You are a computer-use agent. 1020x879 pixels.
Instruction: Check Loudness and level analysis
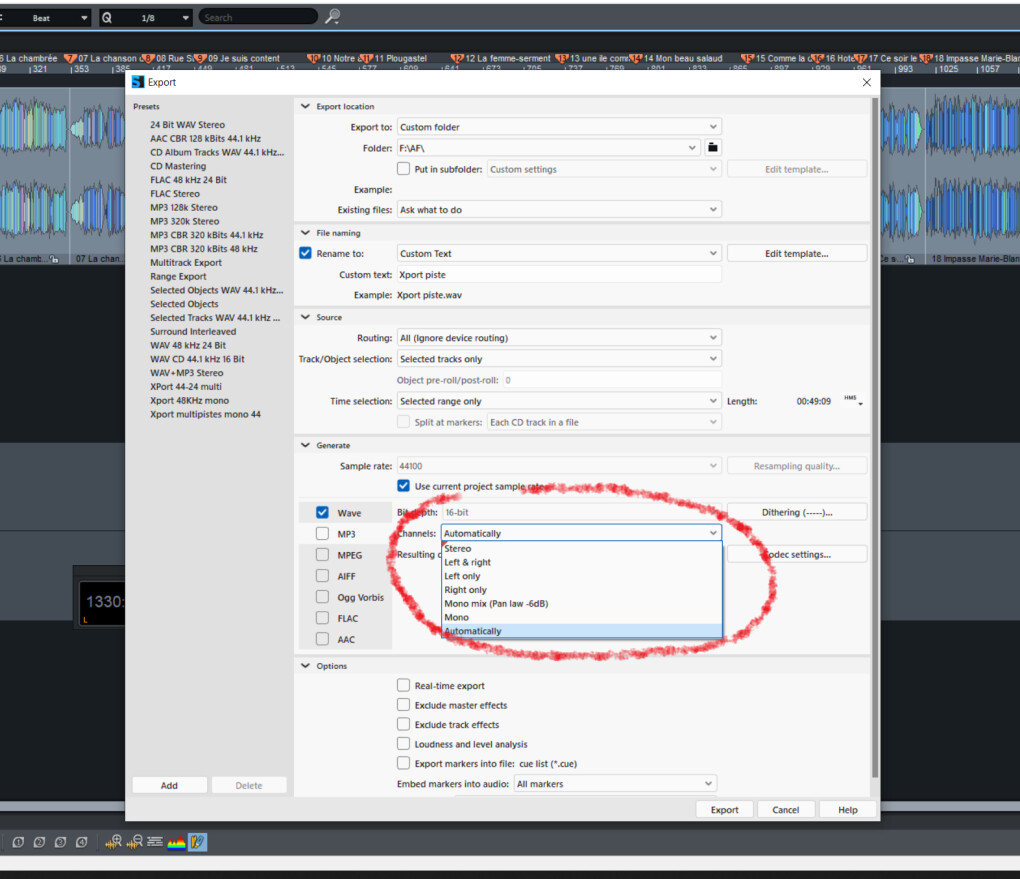pos(403,744)
